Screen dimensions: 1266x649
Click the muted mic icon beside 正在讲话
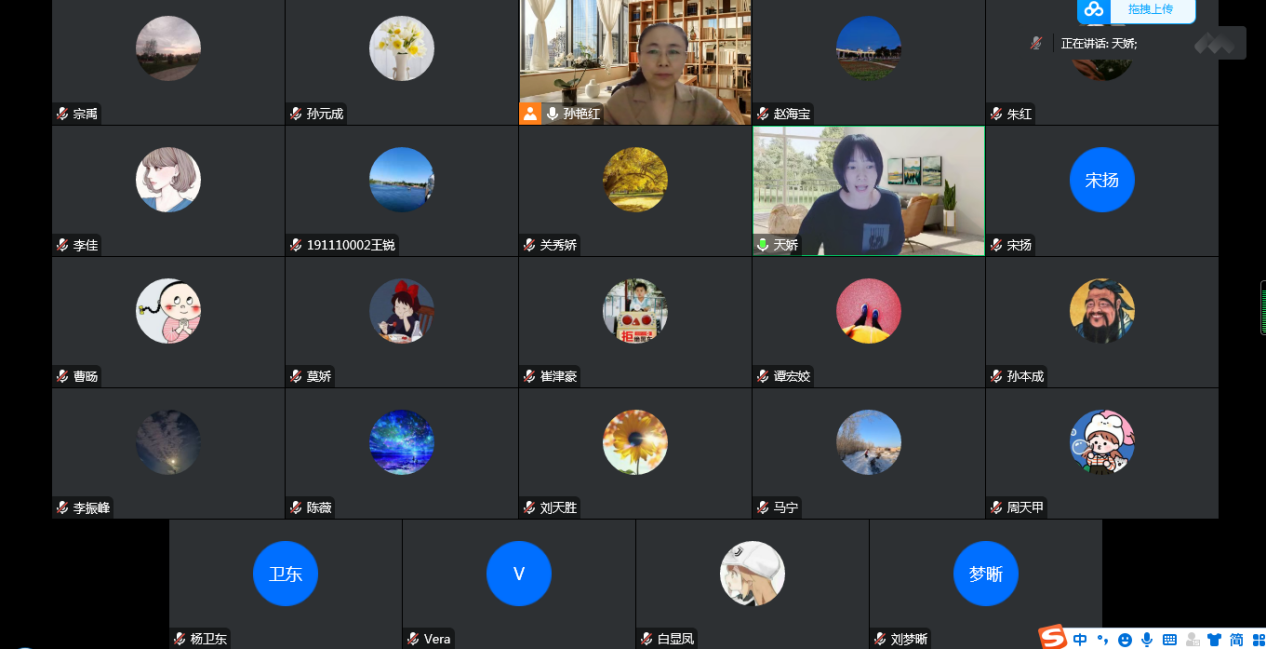click(1036, 43)
